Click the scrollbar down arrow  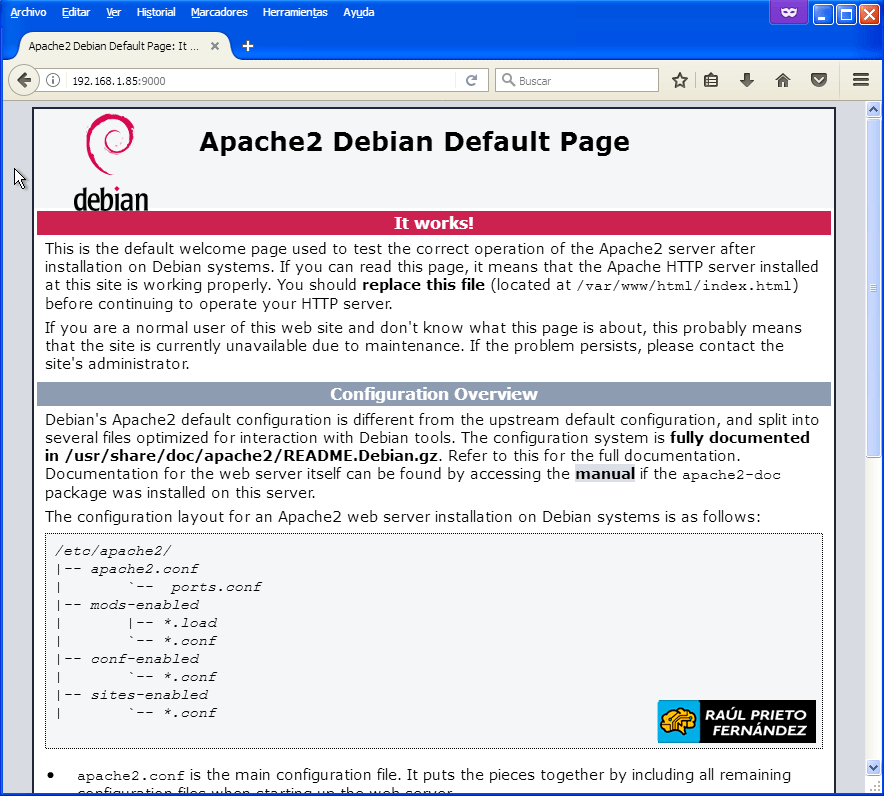click(x=873, y=767)
